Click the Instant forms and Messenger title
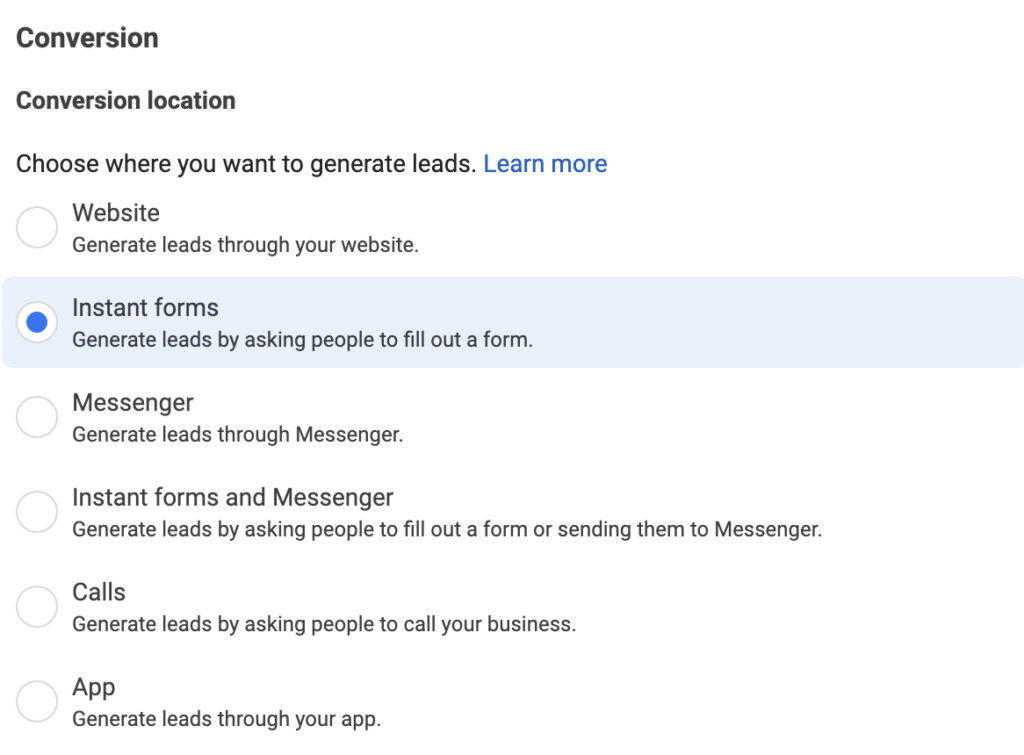The width and height of the screenshot is (1024, 755). pos(232,498)
